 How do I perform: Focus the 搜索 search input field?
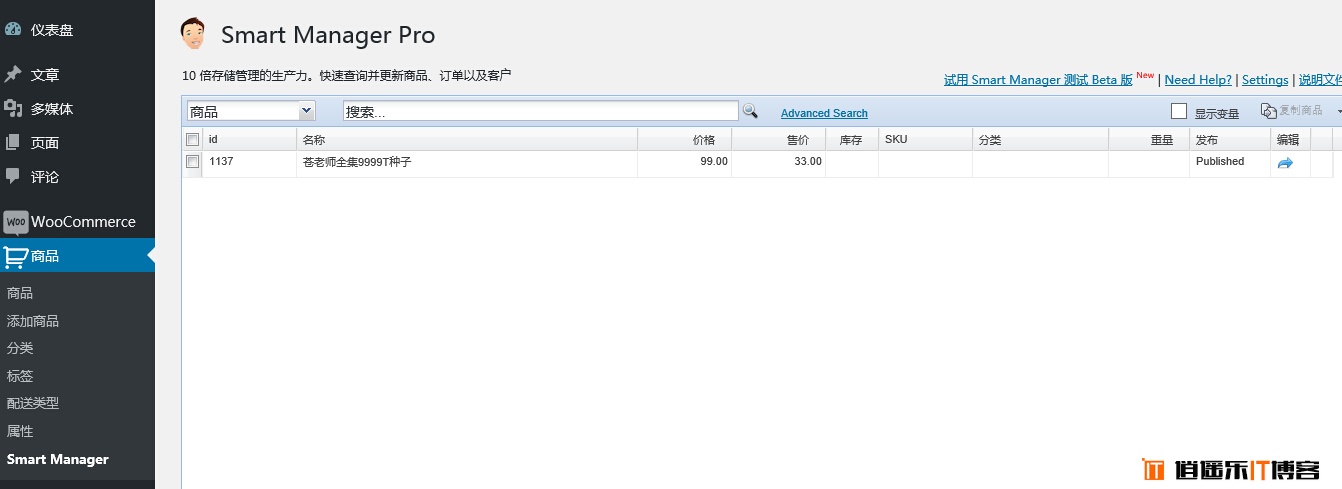click(x=541, y=111)
